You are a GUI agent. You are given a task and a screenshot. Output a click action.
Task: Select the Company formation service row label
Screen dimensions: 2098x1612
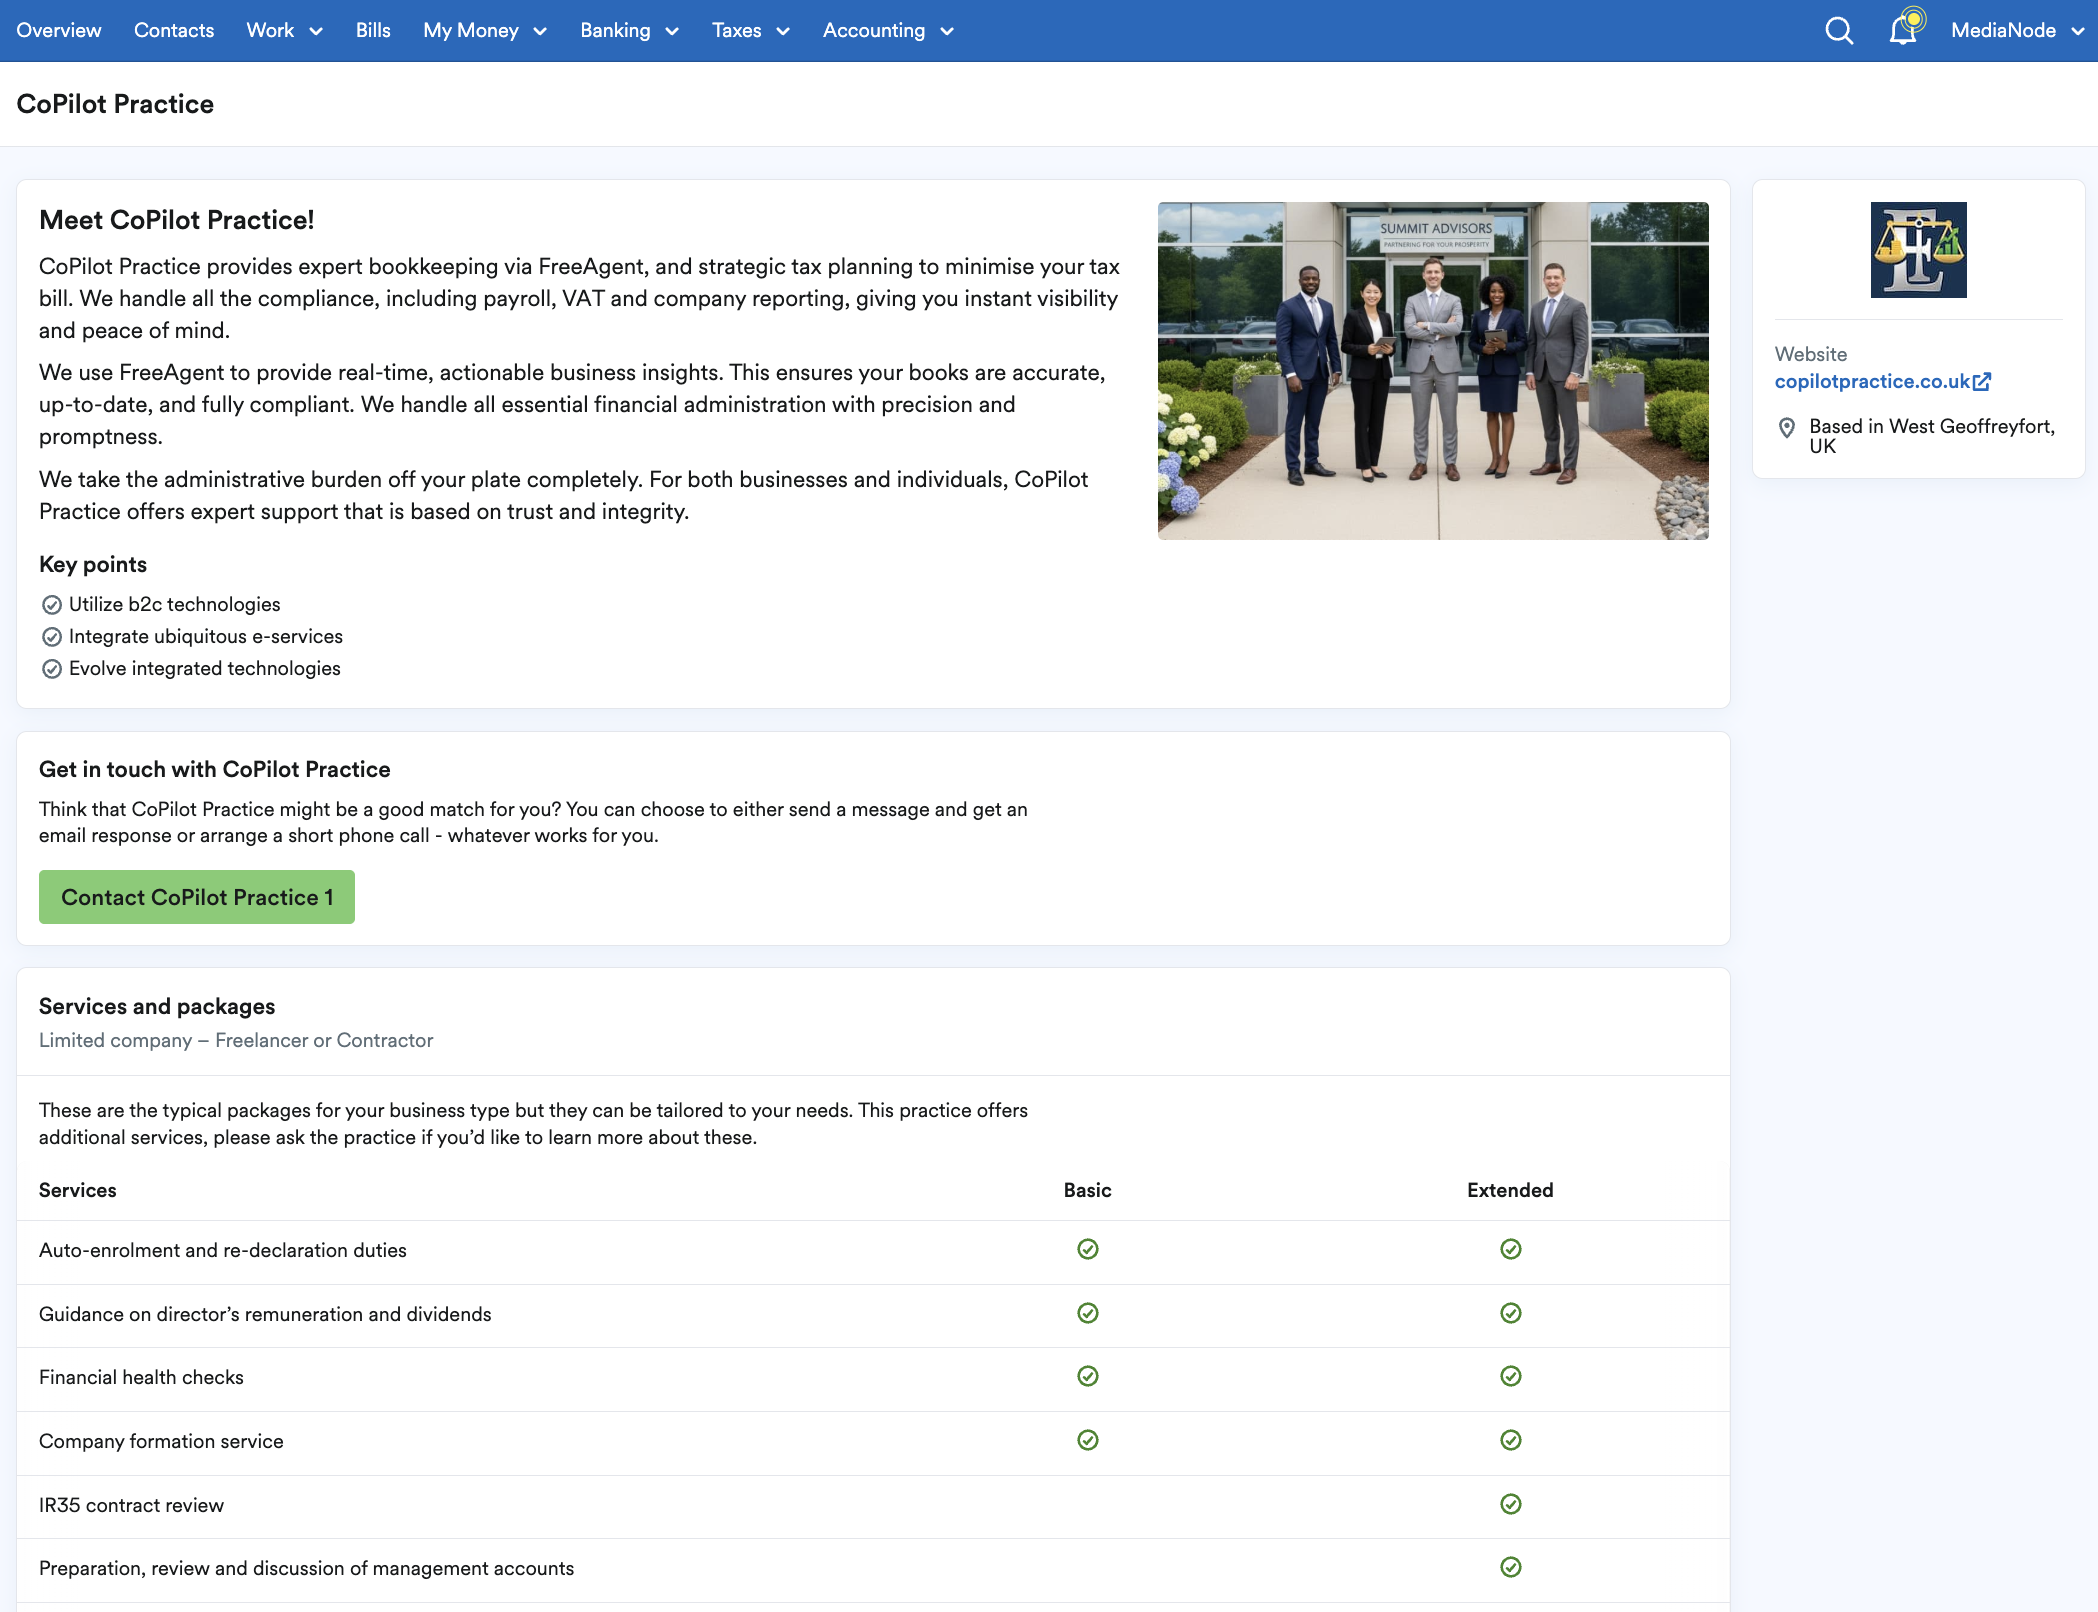click(x=161, y=1441)
